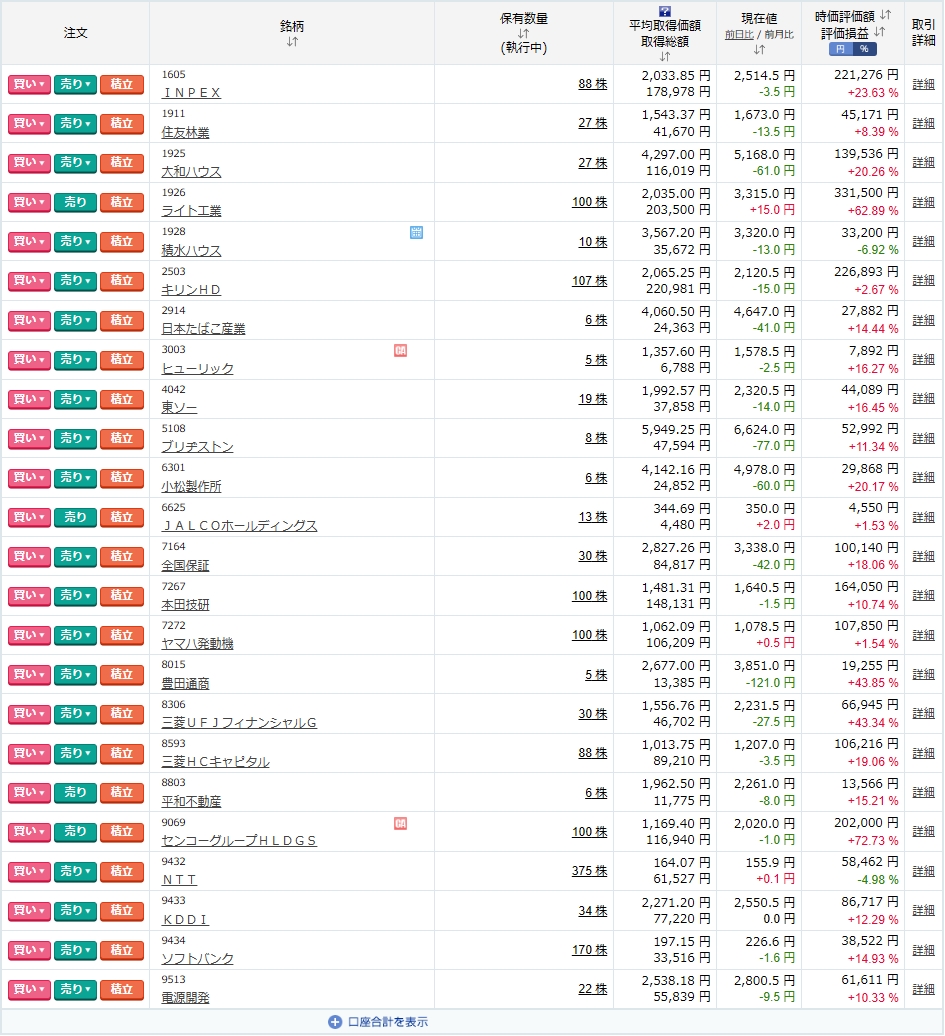Open the 三菱UFJフィナンシャルG stock link

[x=239, y=723]
